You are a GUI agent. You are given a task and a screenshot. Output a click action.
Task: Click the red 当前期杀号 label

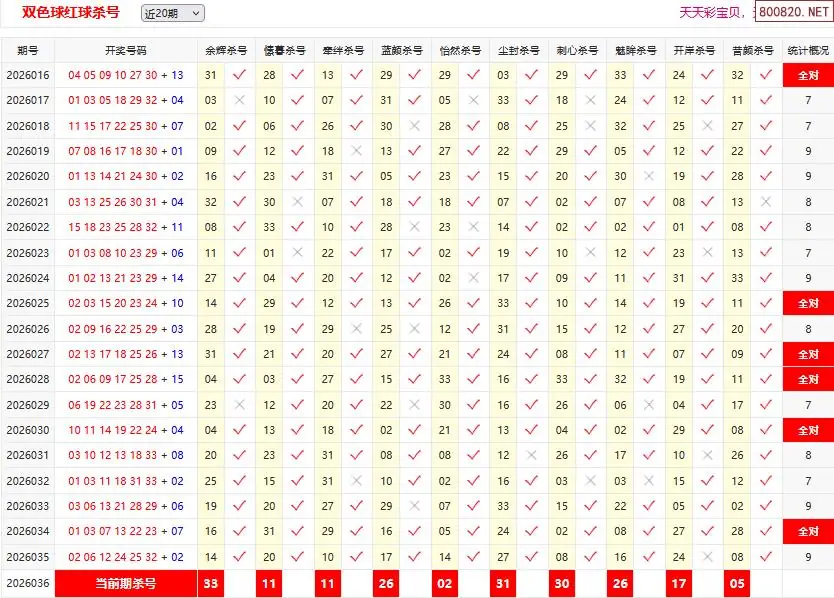pyautogui.click(x=126, y=584)
